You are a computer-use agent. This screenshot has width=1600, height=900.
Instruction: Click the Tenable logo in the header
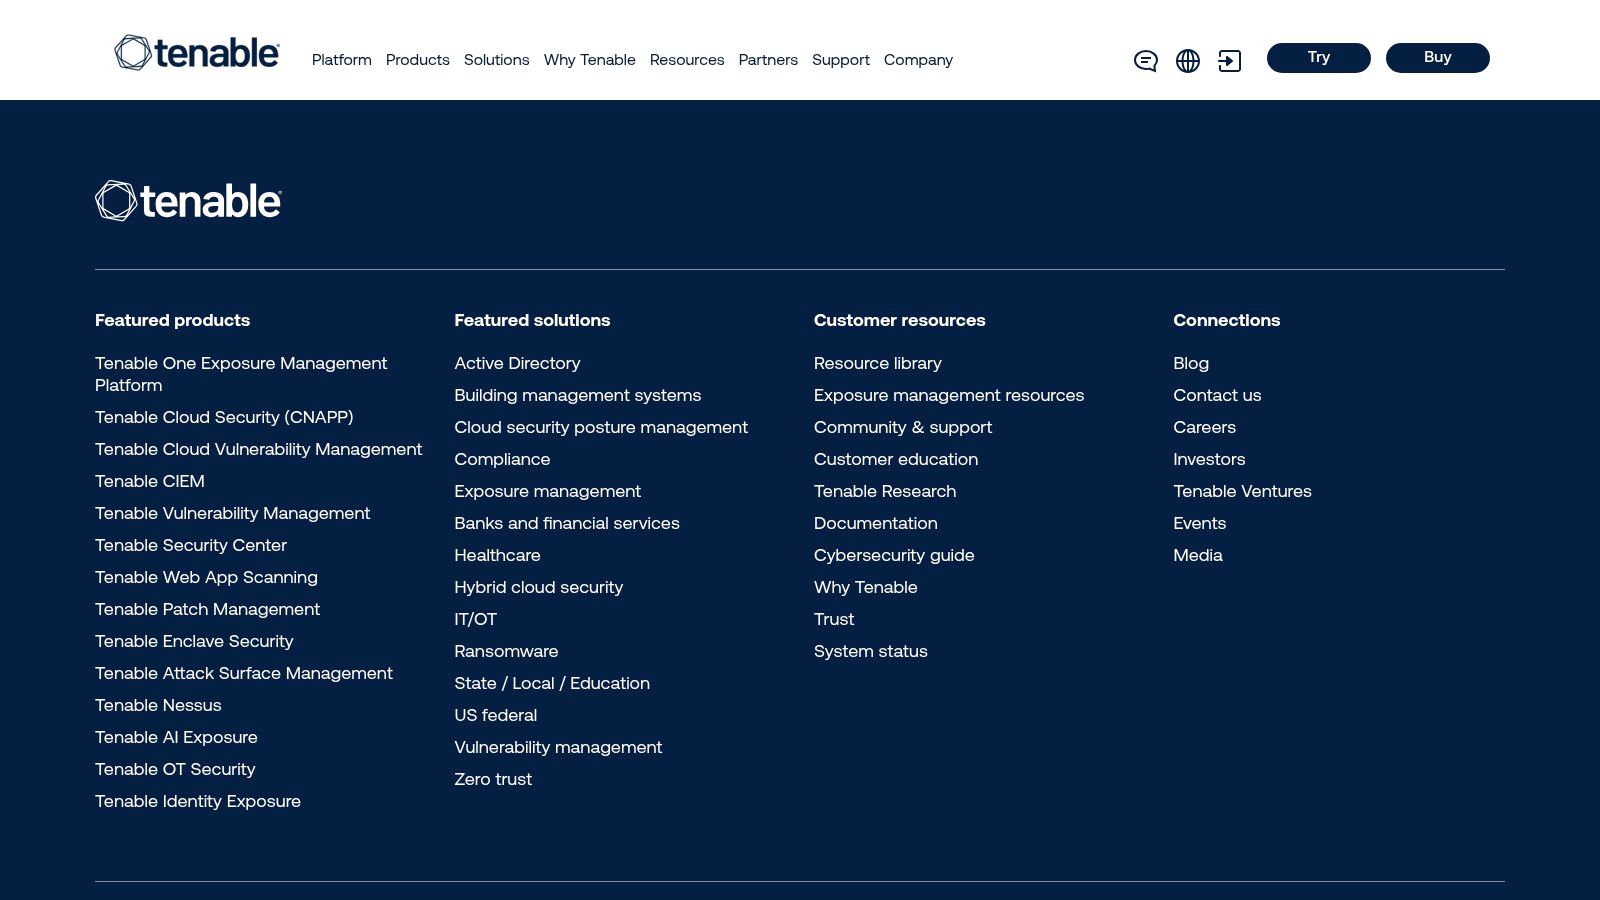(197, 53)
